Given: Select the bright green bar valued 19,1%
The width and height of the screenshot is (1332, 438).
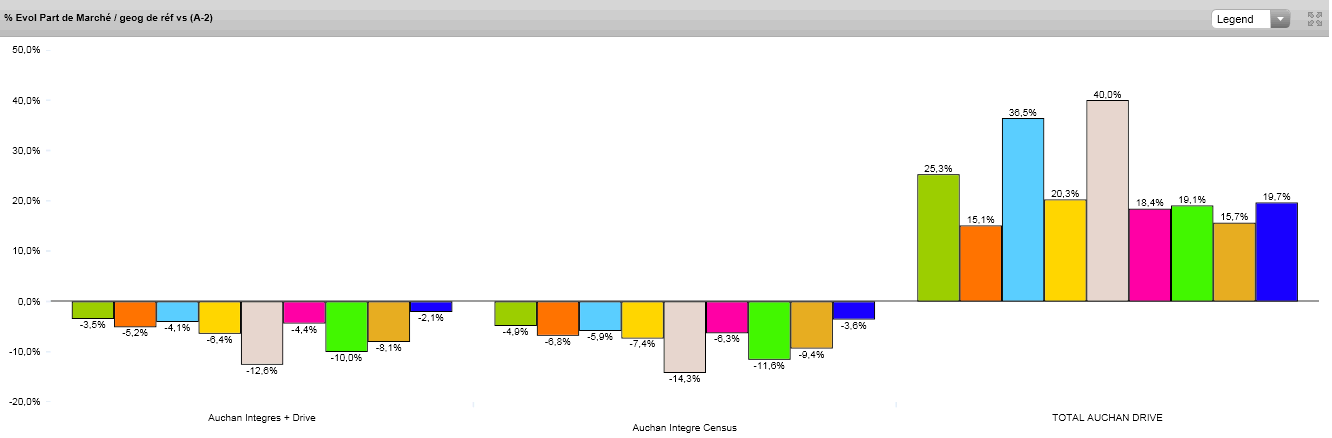Looking at the screenshot, I should click(x=1192, y=253).
